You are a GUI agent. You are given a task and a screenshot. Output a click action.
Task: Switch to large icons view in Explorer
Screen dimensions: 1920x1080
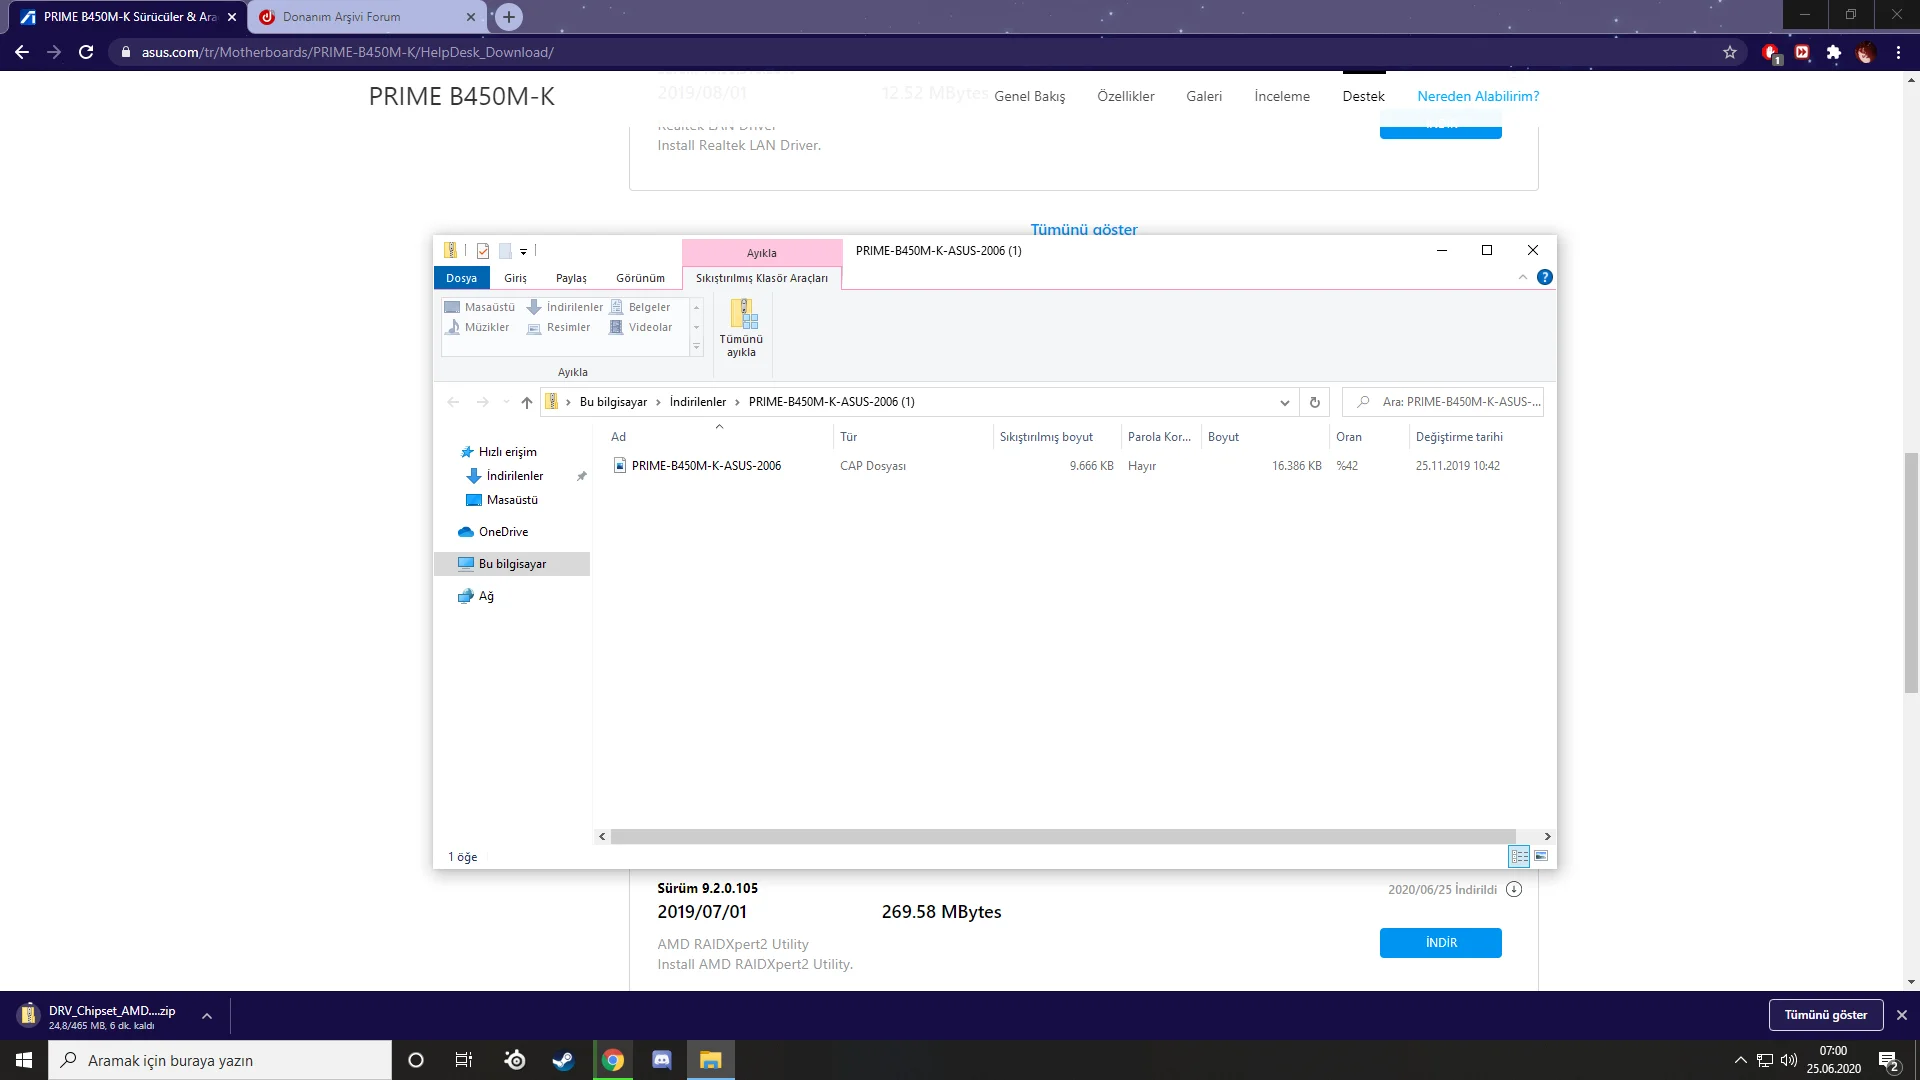[1541, 856]
